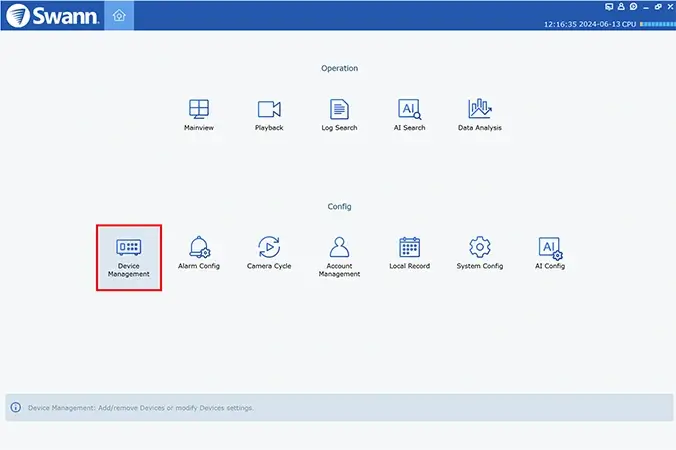Select the Home tab
The height and width of the screenshot is (450, 676).
point(119,15)
